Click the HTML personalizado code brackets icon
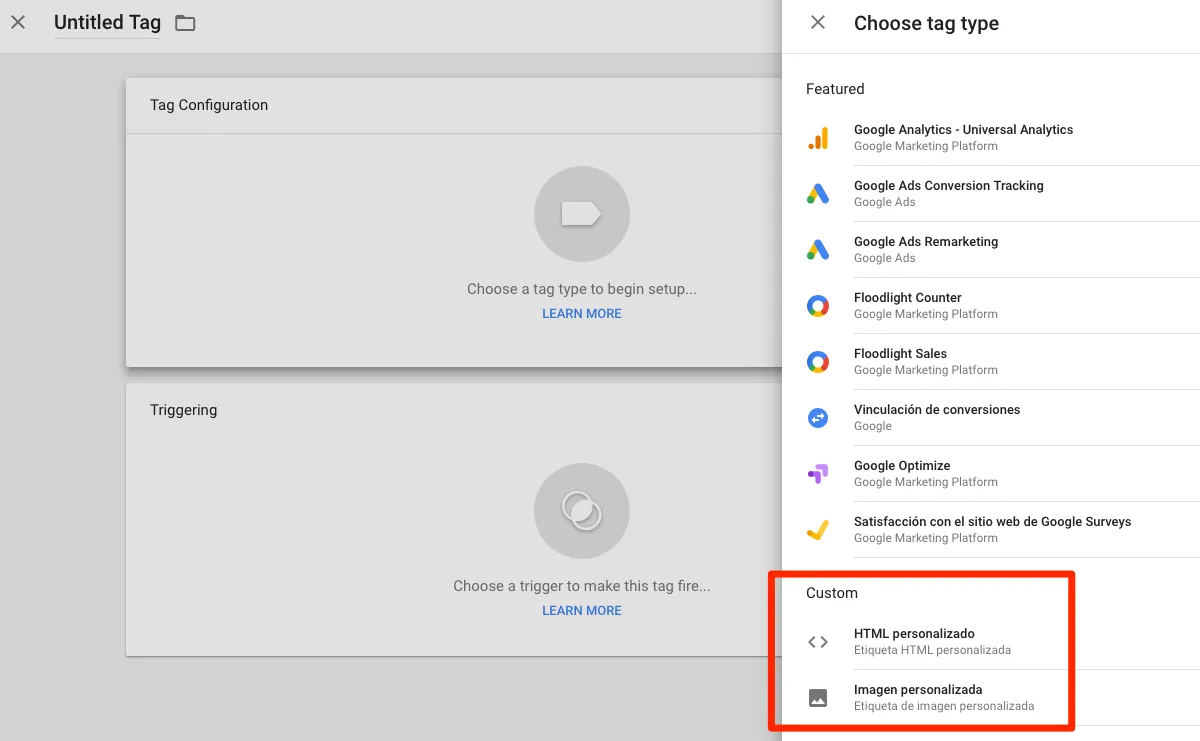Viewport: 1200px width, 741px height. (818, 642)
